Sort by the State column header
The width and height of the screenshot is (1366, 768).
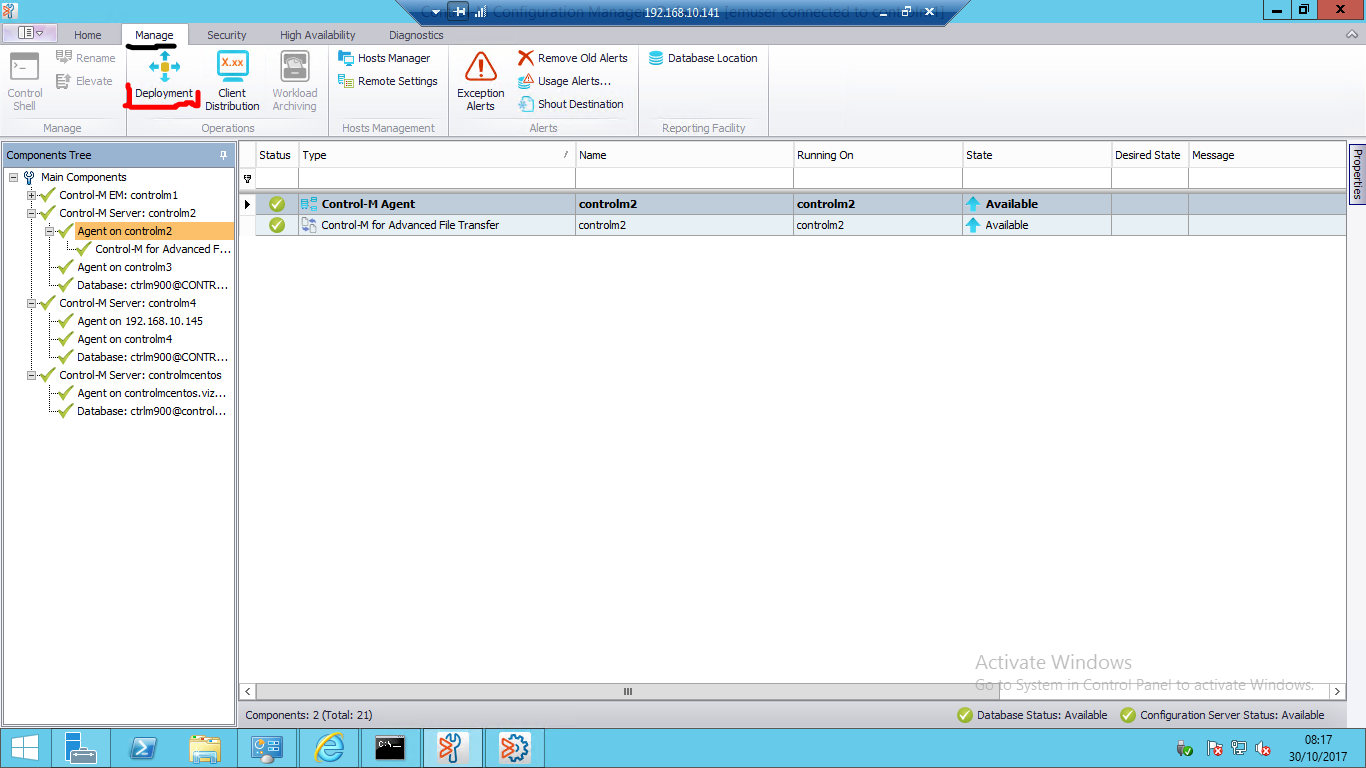1036,155
